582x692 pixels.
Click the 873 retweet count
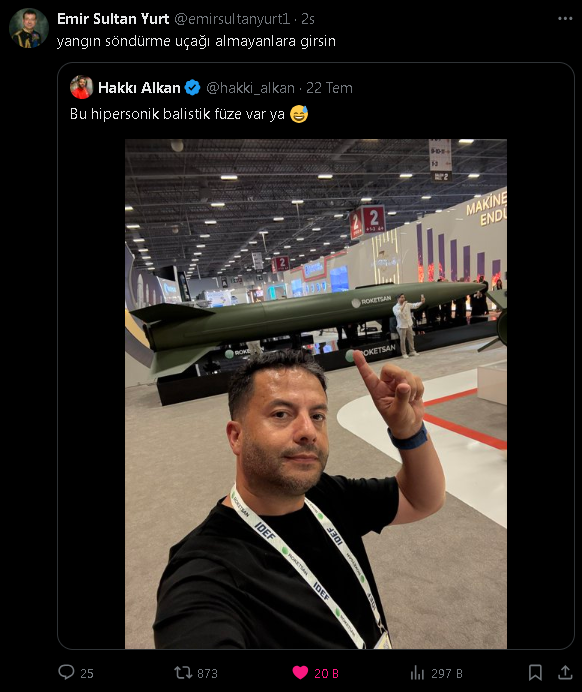pyautogui.click(x=207, y=673)
